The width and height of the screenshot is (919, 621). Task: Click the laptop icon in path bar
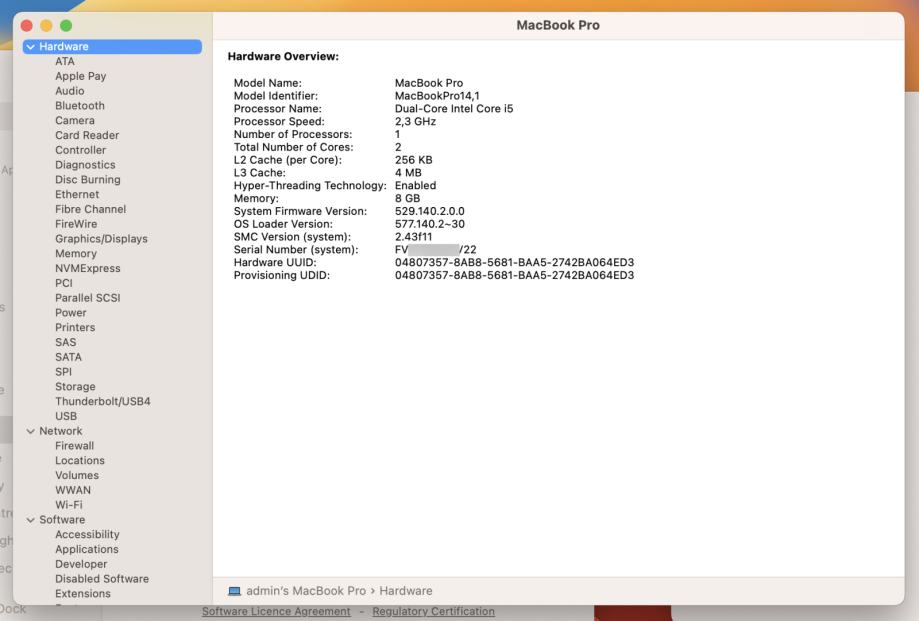(x=234, y=591)
